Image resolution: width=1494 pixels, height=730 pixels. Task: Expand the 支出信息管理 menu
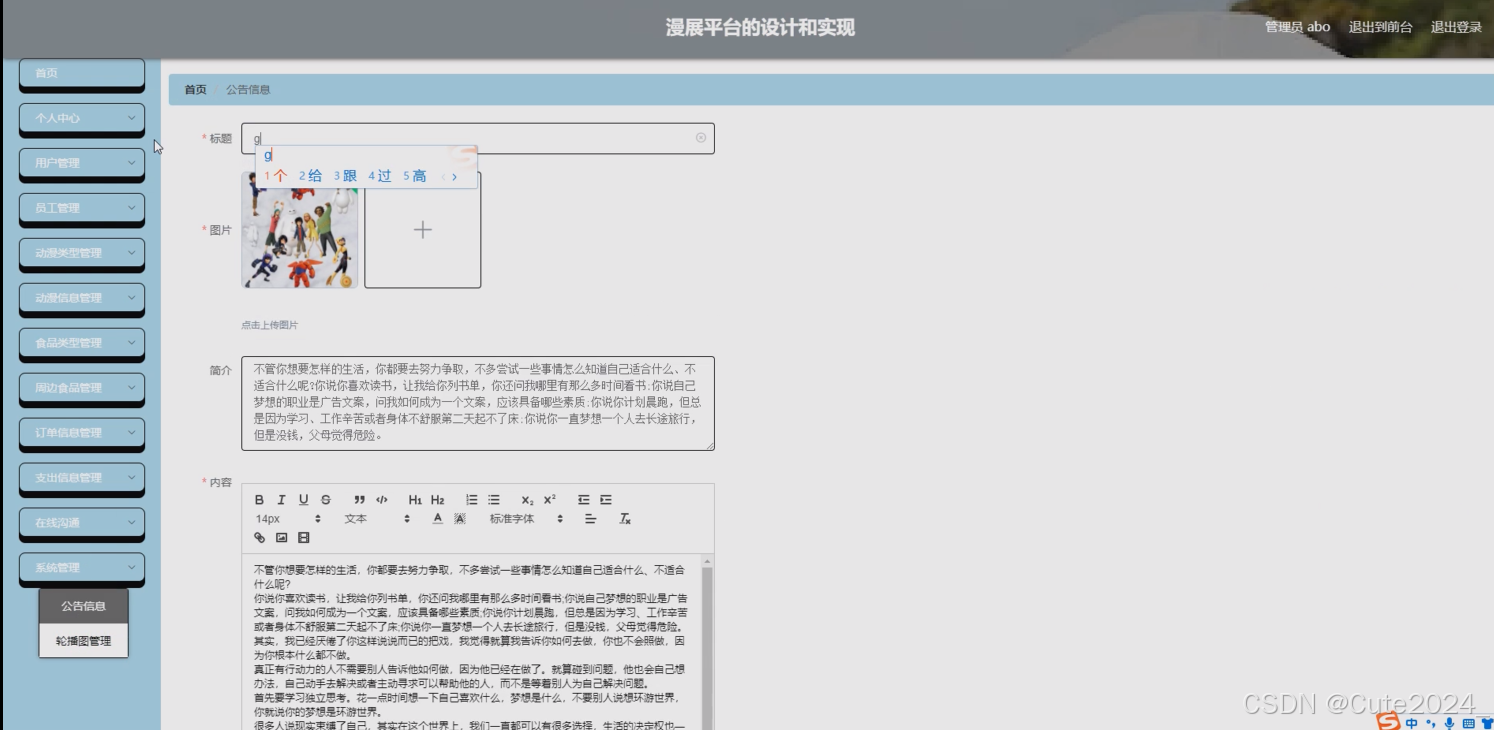[x=82, y=478]
